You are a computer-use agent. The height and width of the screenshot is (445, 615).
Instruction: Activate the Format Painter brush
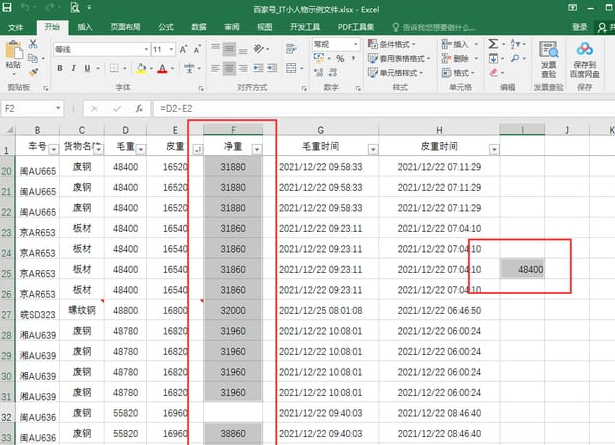click(x=33, y=72)
